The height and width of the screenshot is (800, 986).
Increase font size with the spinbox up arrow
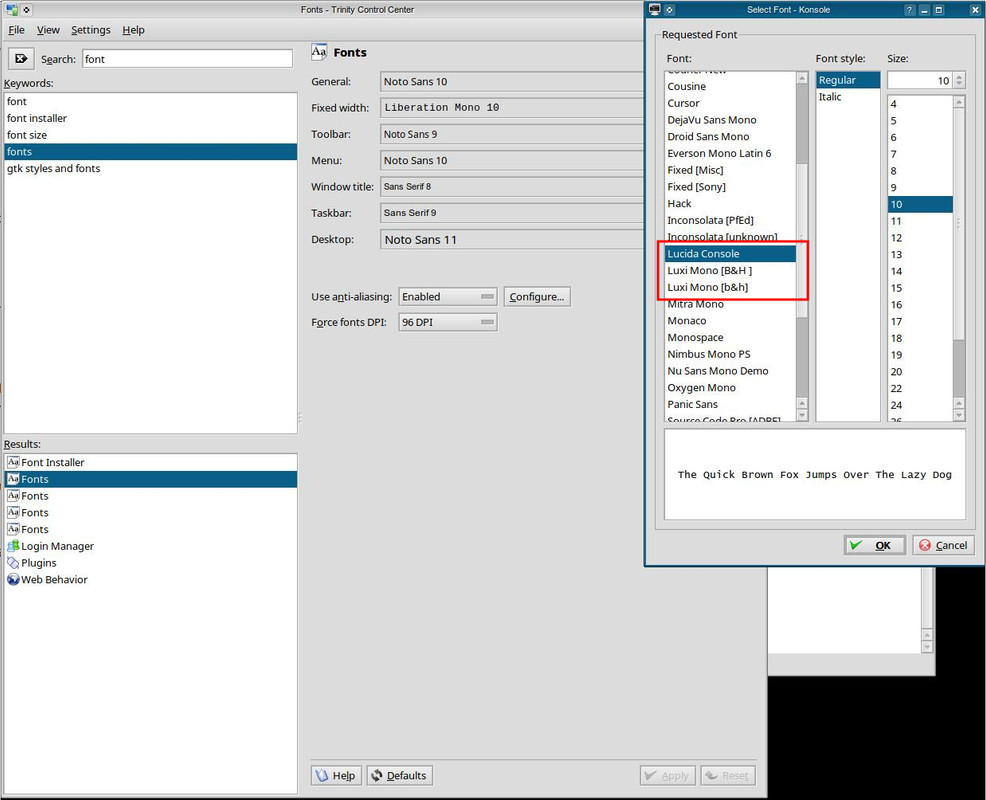click(x=959, y=76)
